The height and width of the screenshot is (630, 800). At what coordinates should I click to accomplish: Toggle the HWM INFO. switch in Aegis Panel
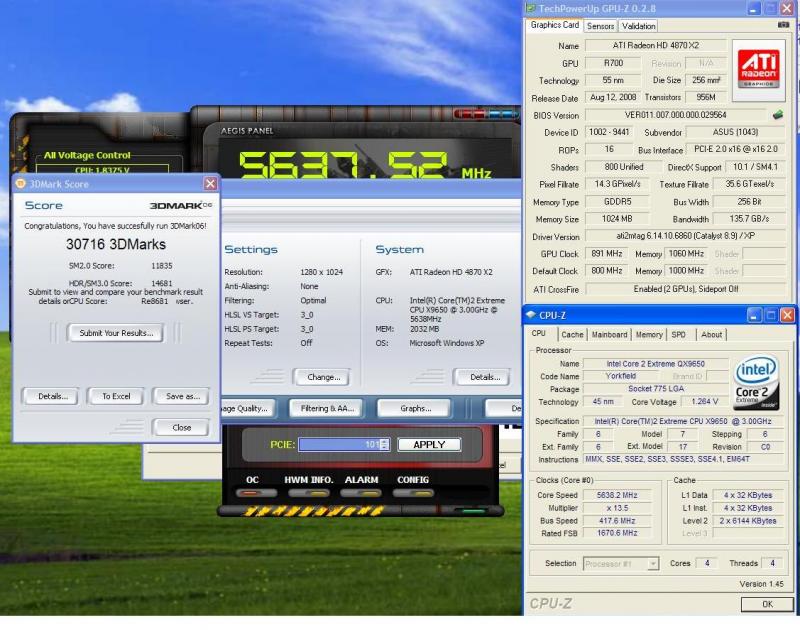click(308, 493)
